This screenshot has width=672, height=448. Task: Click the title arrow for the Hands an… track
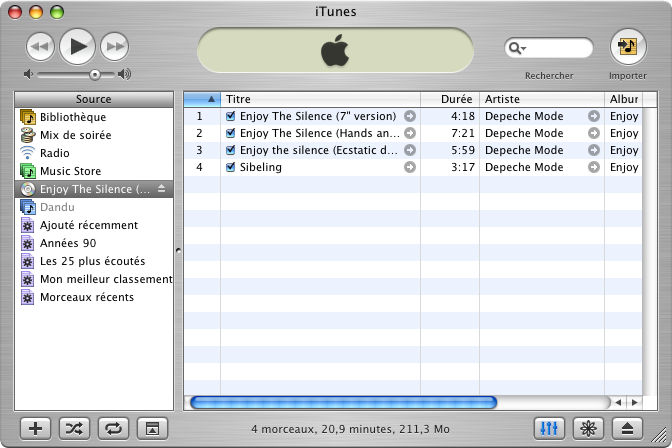(410, 133)
